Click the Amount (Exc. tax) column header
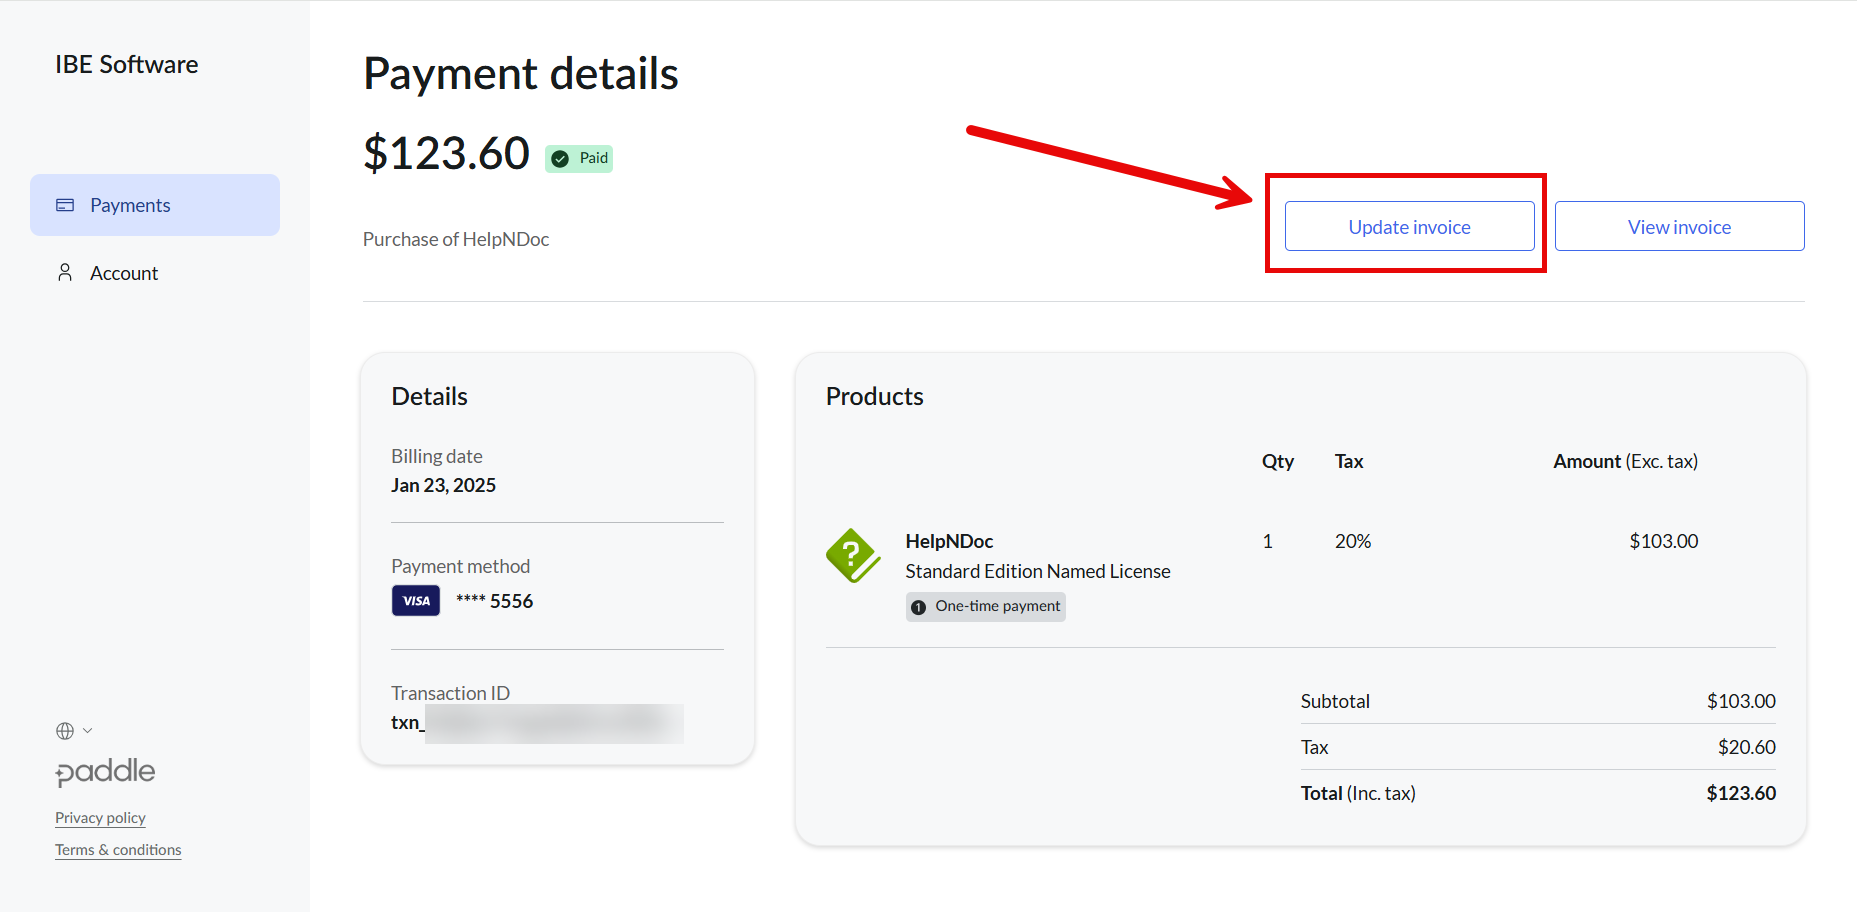The height and width of the screenshot is (912, 1857). point(1625,461)
